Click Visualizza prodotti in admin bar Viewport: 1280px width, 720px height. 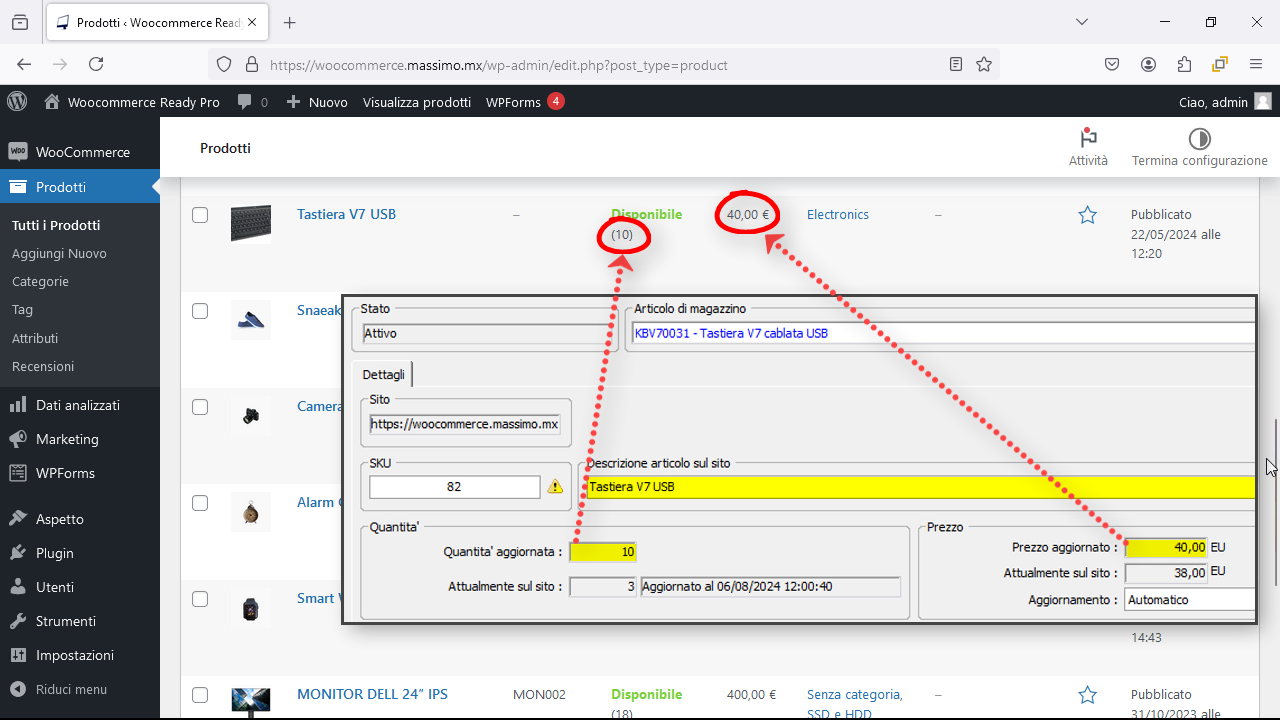(x=417, y=102)
